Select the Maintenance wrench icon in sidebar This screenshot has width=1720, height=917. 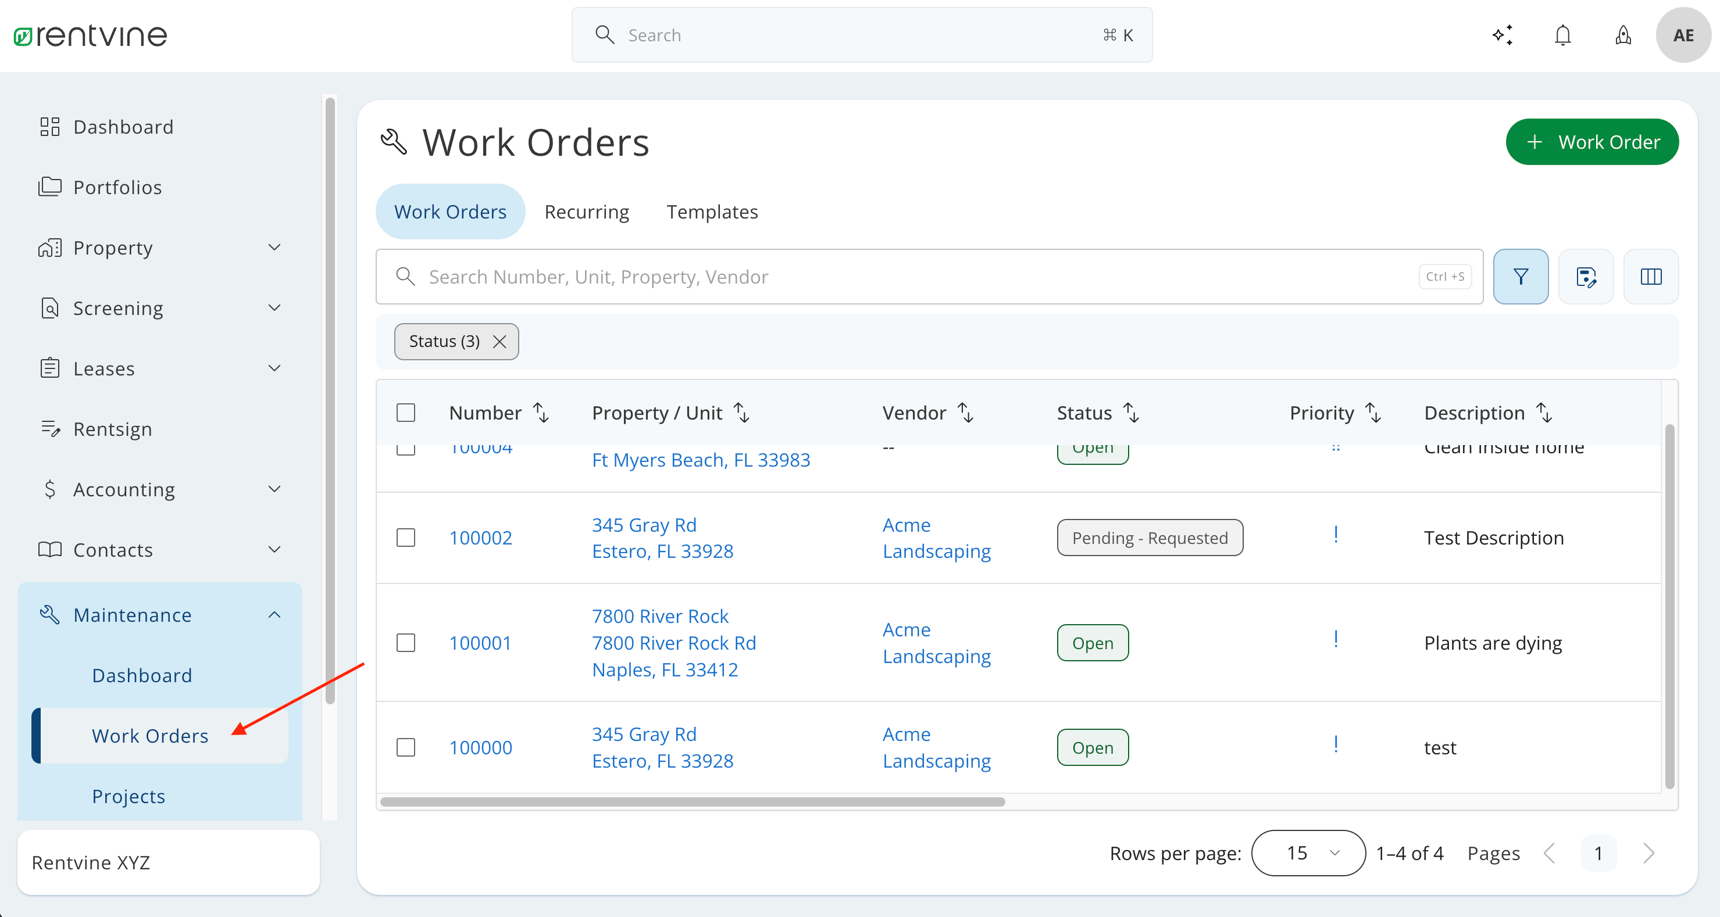tap(50, 614)
